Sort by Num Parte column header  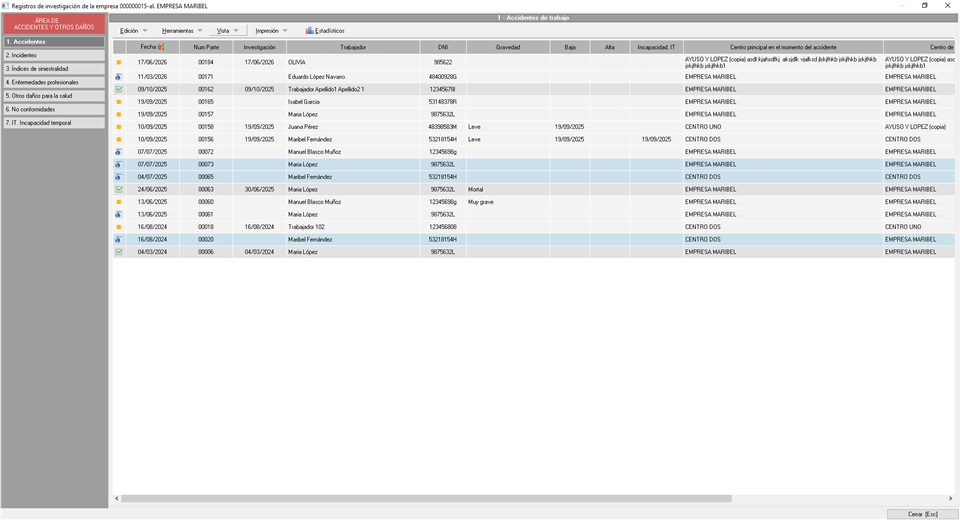pos(206,47)
